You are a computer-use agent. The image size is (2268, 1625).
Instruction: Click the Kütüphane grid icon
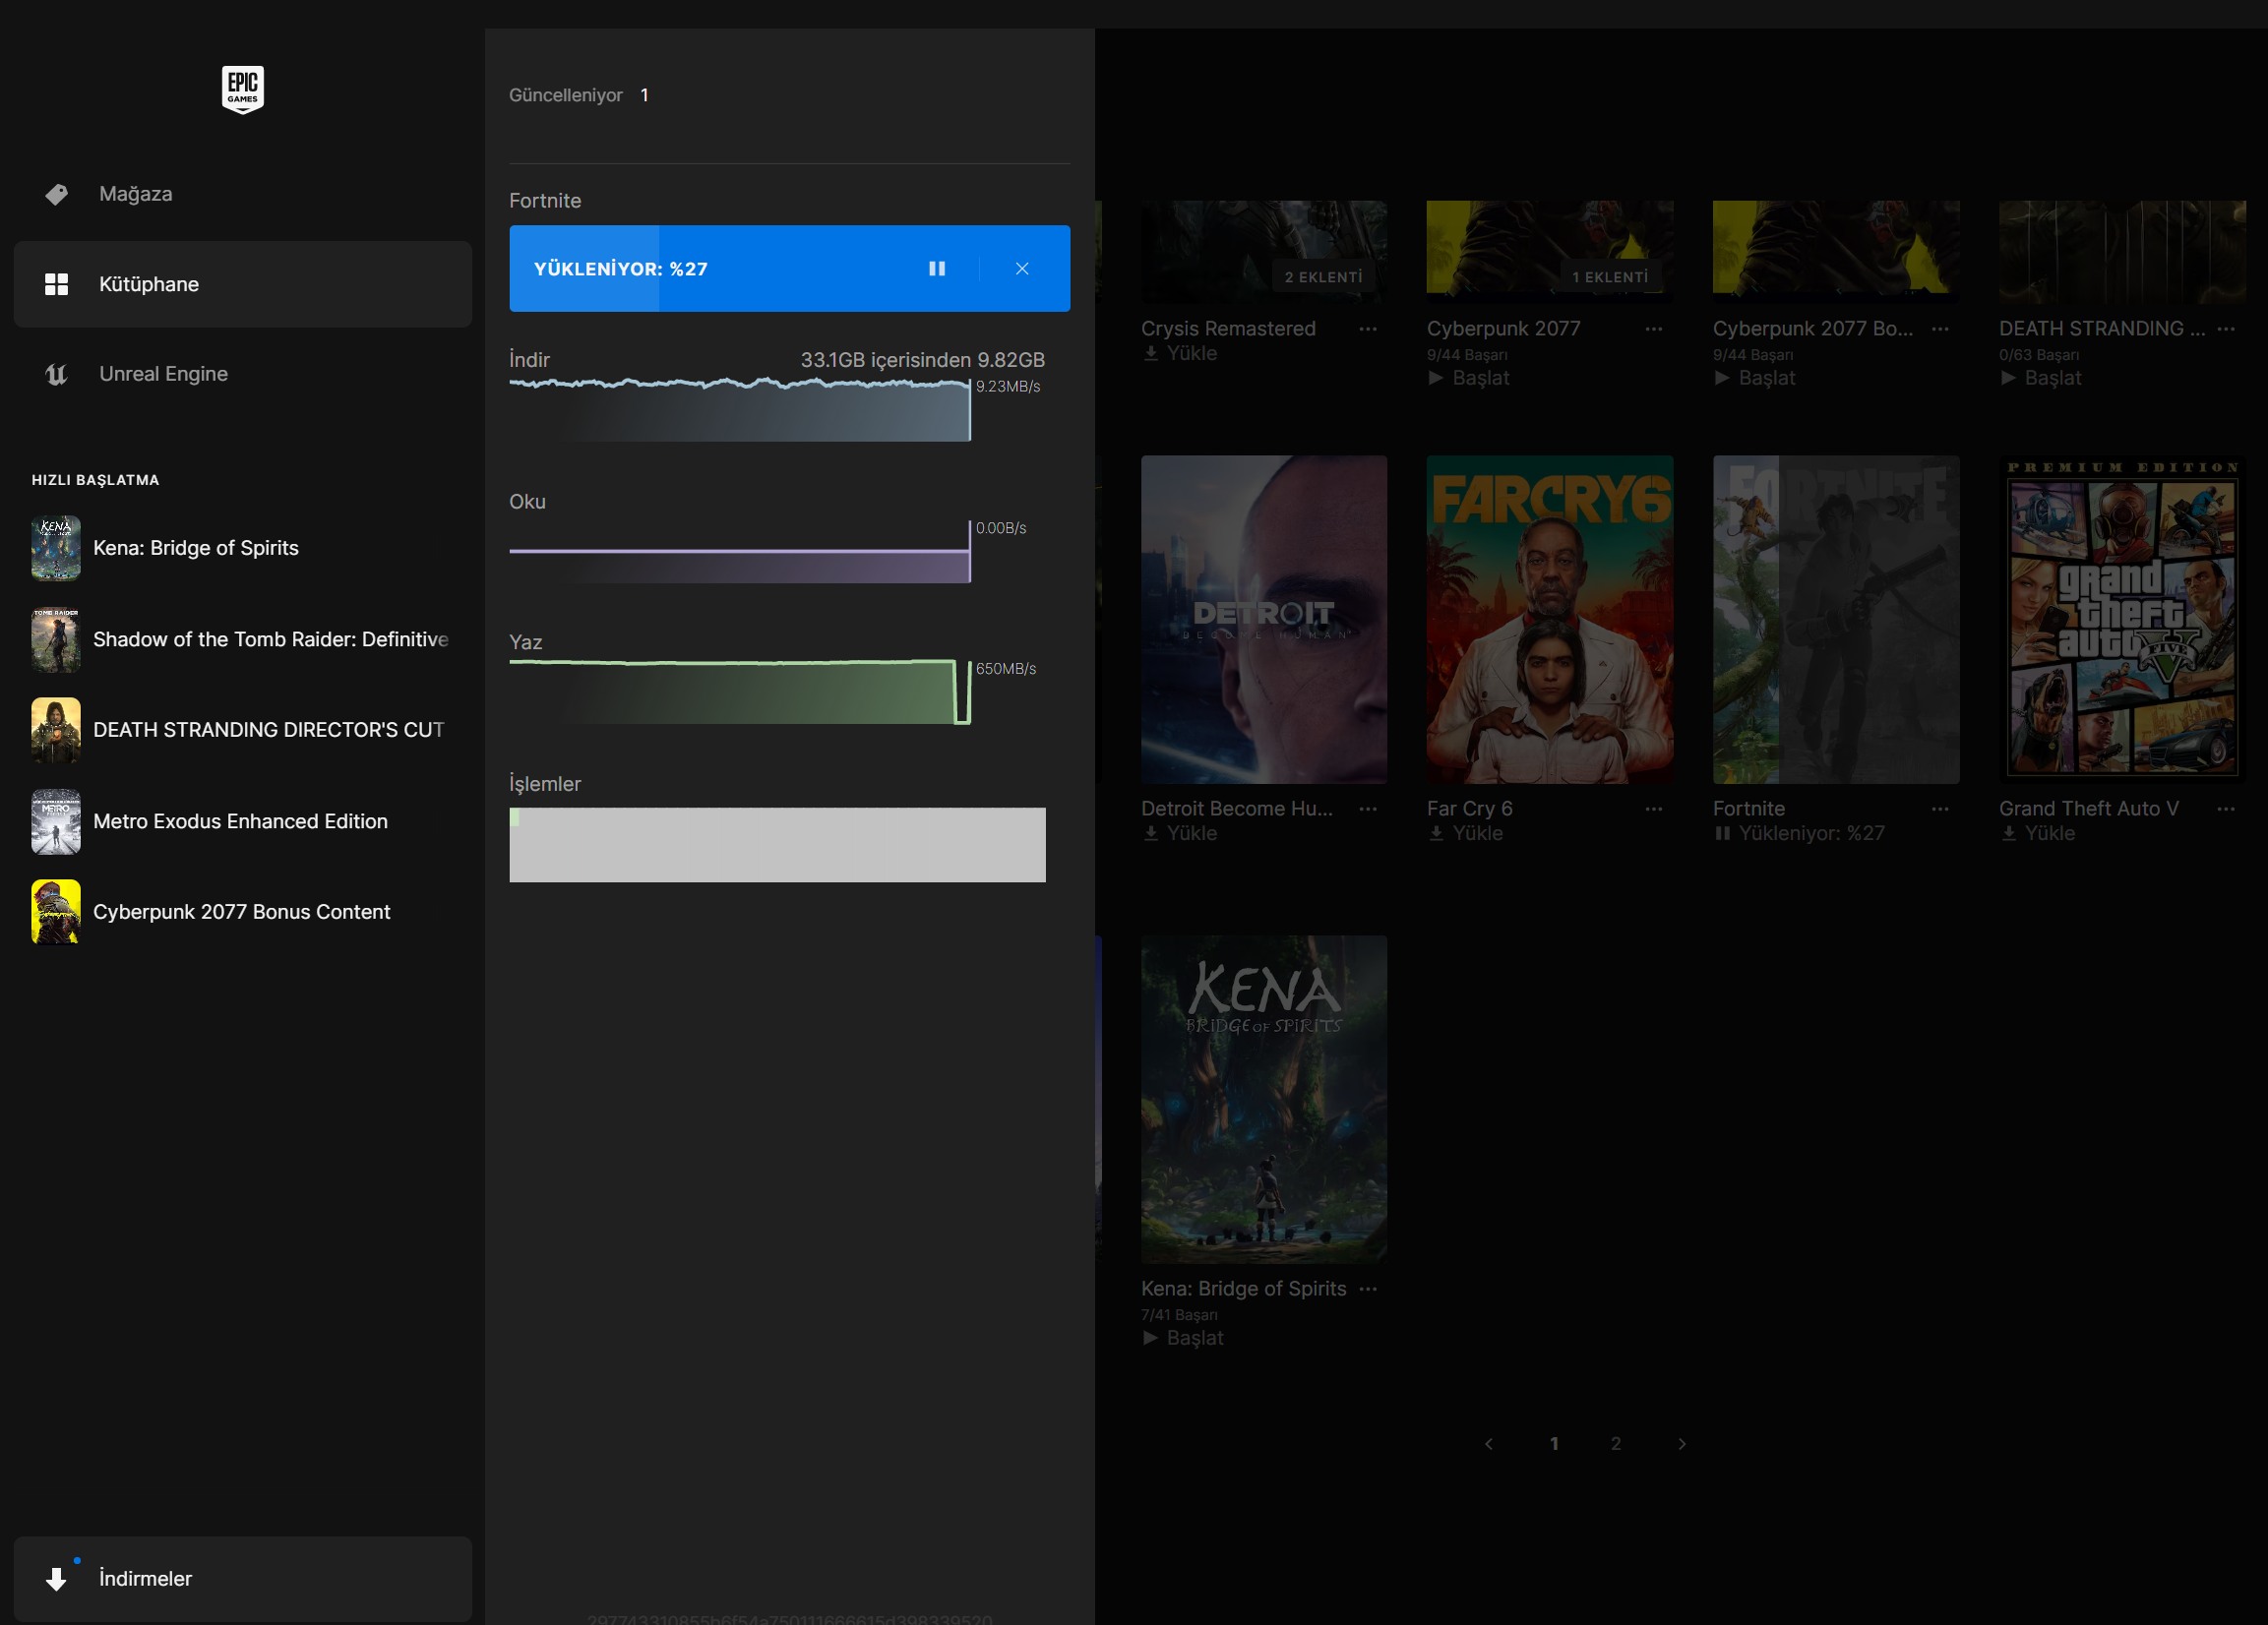tap(57, 284)
